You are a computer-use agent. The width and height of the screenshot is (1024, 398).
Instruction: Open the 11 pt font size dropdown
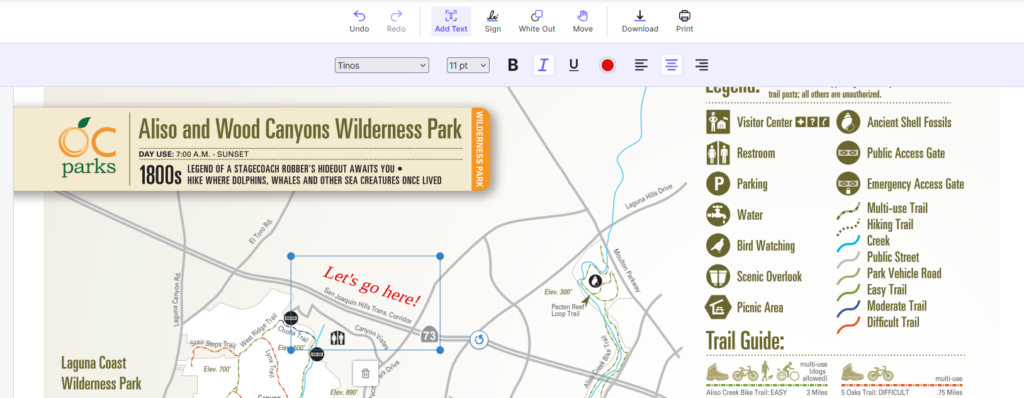(x=468, y=65)
